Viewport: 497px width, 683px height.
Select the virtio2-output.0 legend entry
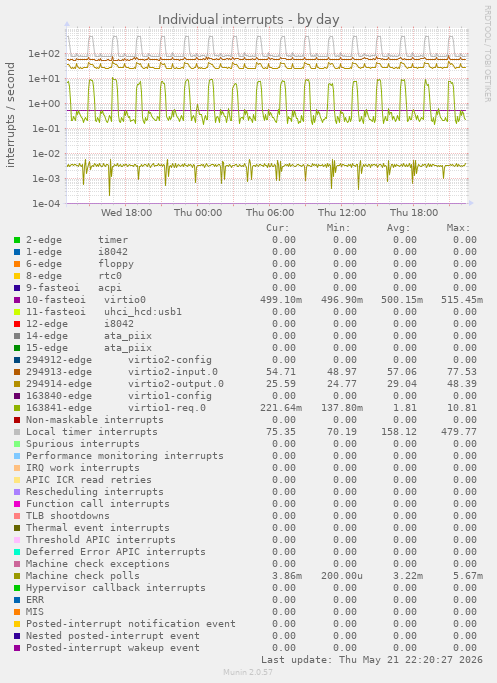pos(125,384)
